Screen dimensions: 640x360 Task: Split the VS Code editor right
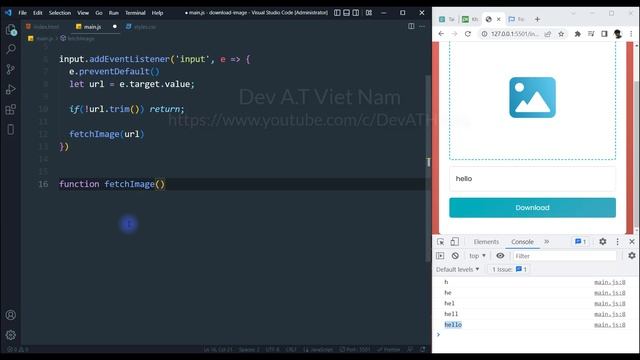[411, 26]
